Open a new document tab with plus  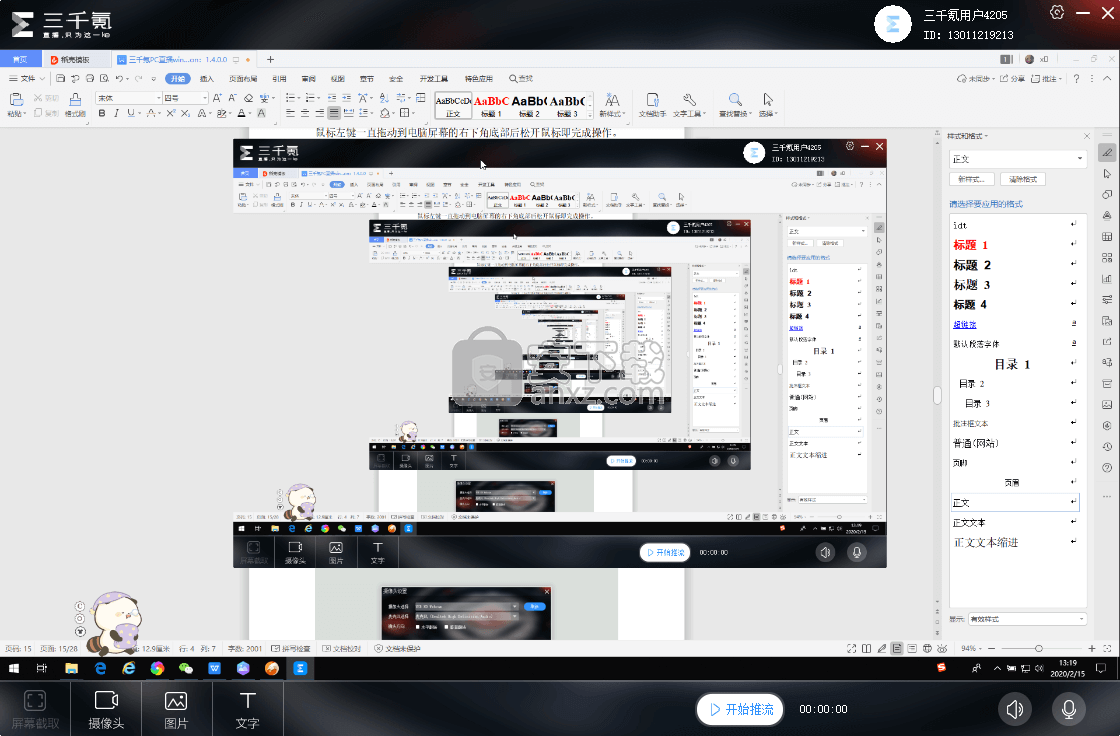coord(270,59)
